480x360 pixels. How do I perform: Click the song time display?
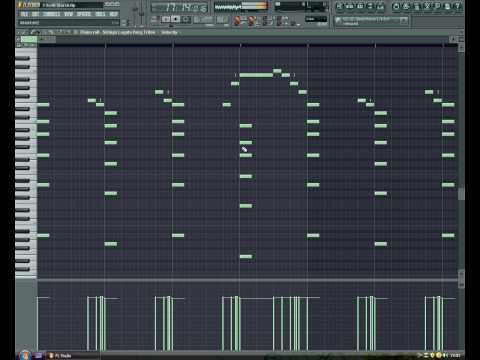point(179,7)
